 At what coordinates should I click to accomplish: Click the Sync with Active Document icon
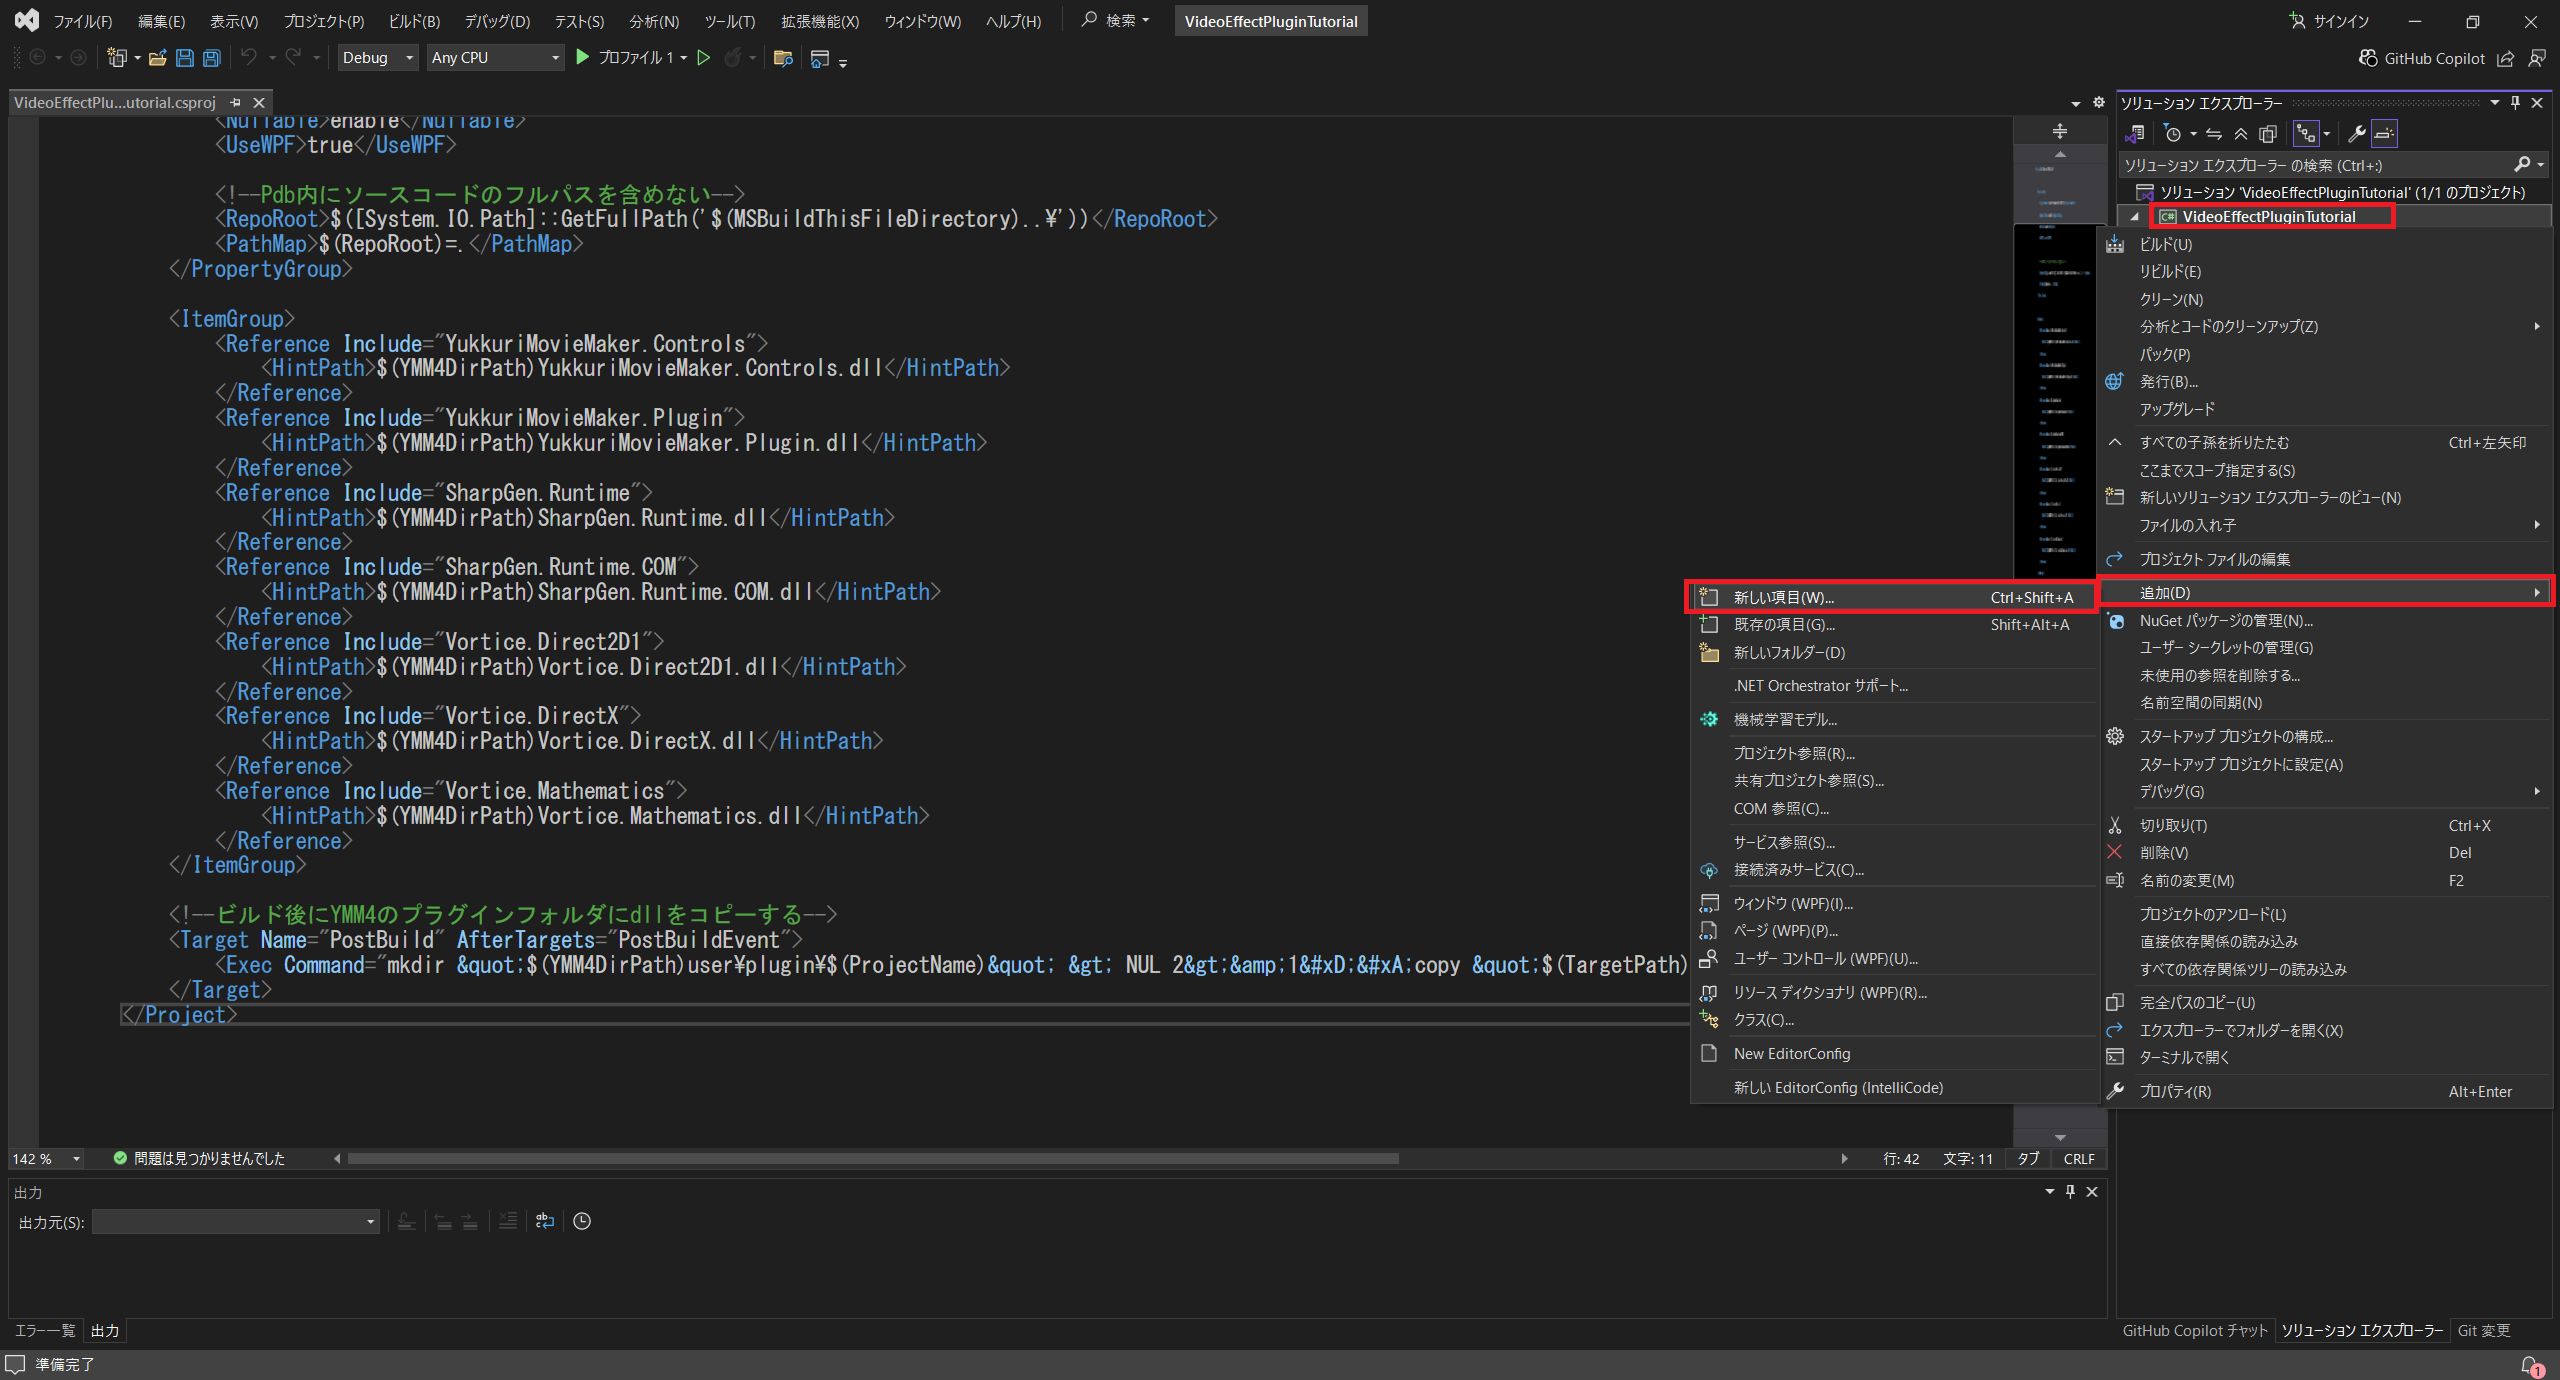point(2214,134)
